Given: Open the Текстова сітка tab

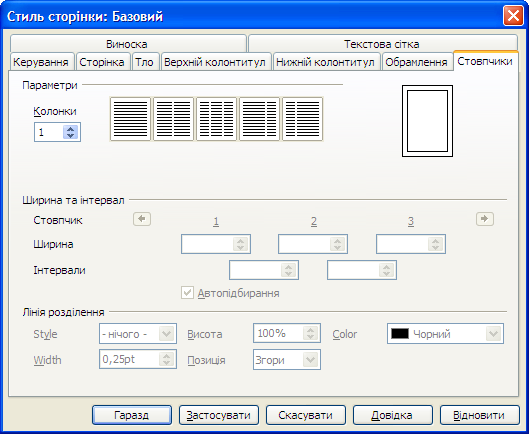Looking at the screenshot, I should 382,44.
